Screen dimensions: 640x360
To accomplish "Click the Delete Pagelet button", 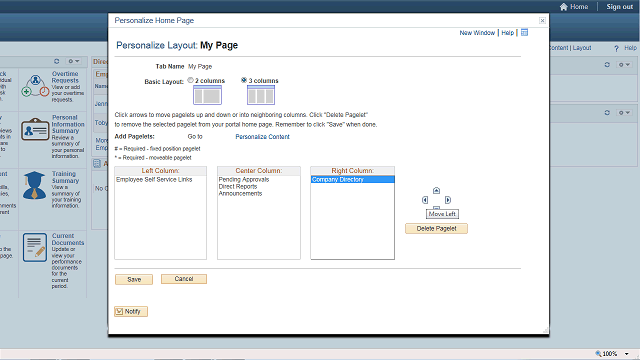I will [x=436, y=229].
